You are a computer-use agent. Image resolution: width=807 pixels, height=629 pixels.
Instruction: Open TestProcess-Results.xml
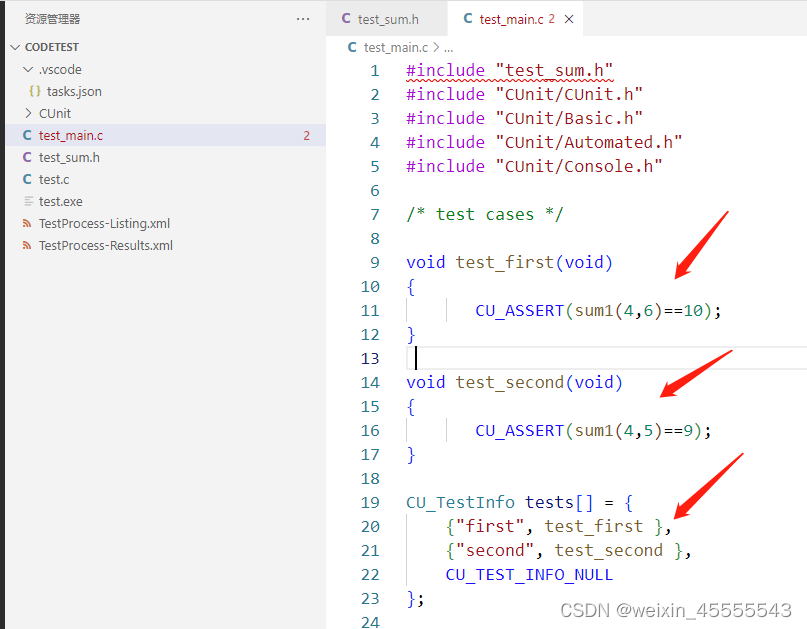[x=106, y=246]
